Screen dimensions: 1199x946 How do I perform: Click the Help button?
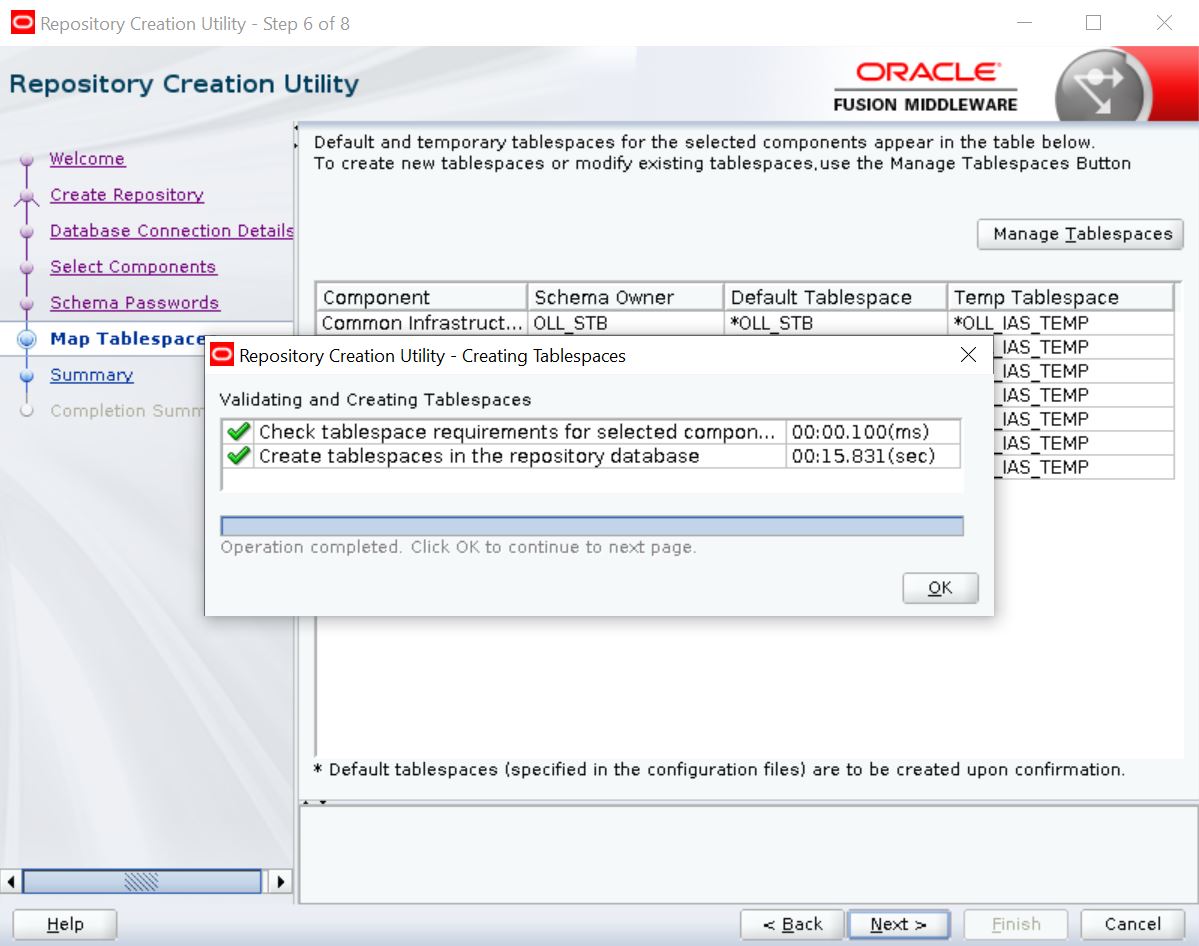(65, 924)
